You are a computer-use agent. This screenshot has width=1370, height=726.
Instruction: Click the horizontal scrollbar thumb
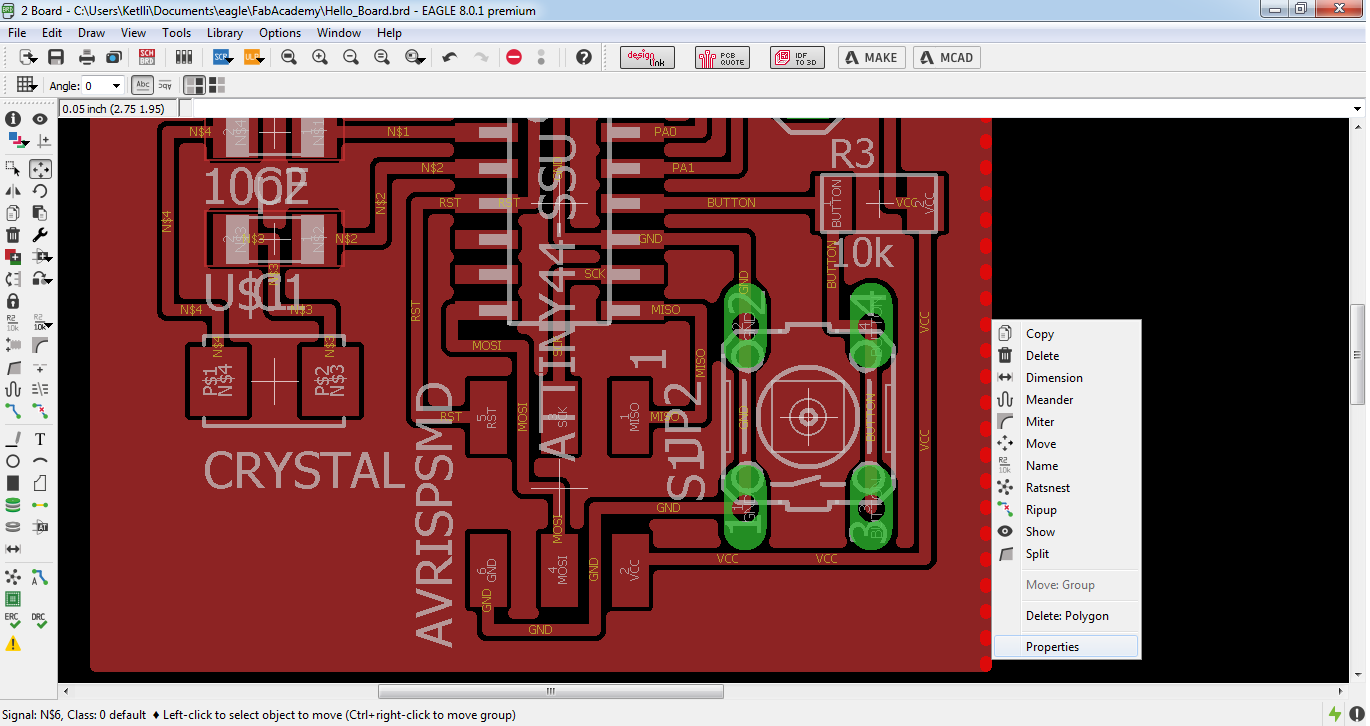click(550, 691)
